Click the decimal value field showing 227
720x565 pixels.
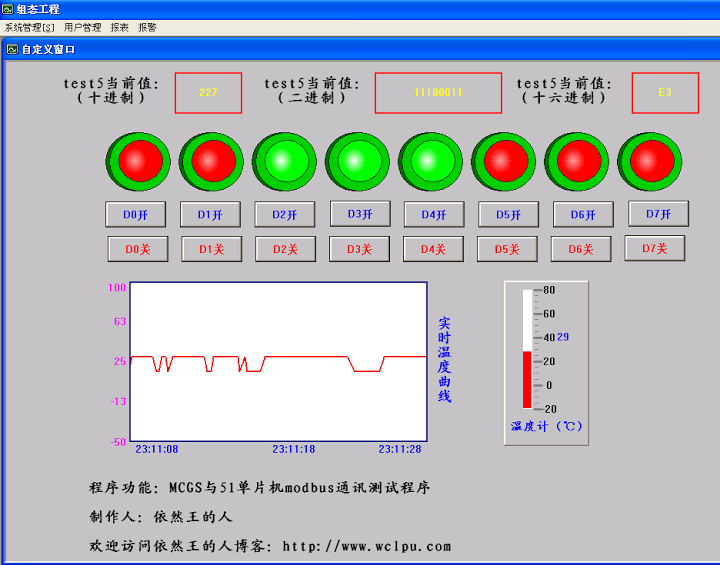point(208,93)
